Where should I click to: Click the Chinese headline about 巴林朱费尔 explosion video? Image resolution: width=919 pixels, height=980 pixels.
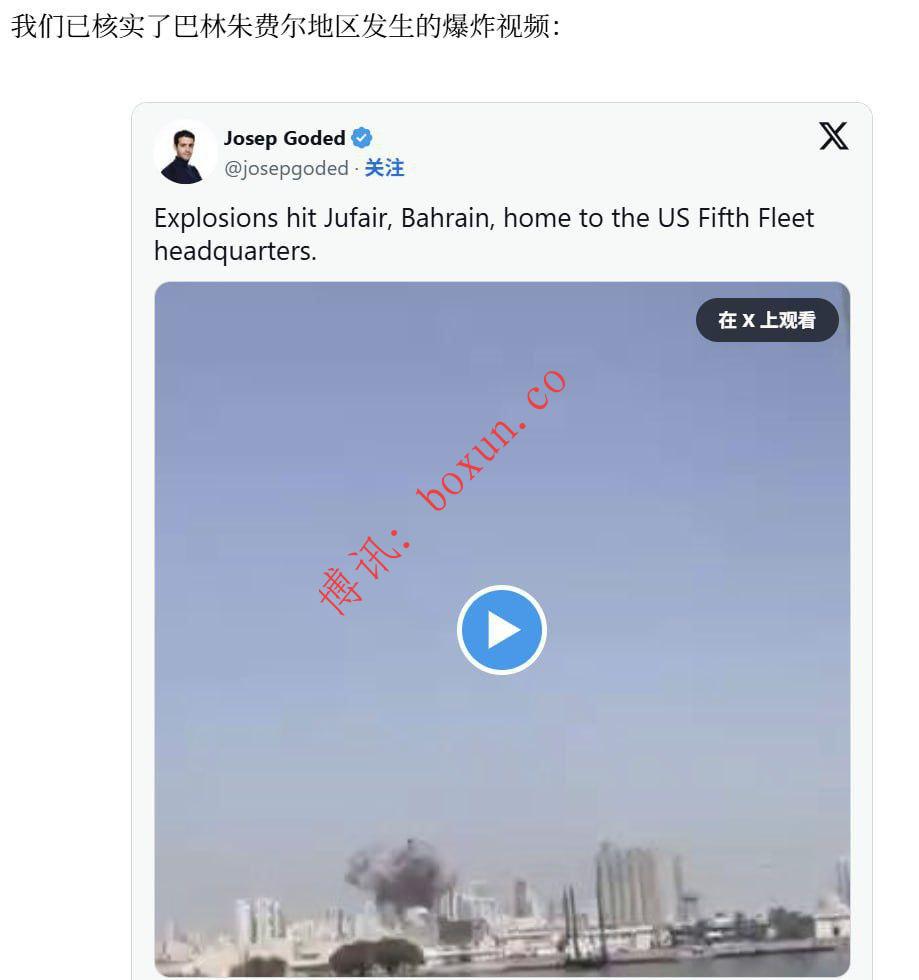click(285, 27)
